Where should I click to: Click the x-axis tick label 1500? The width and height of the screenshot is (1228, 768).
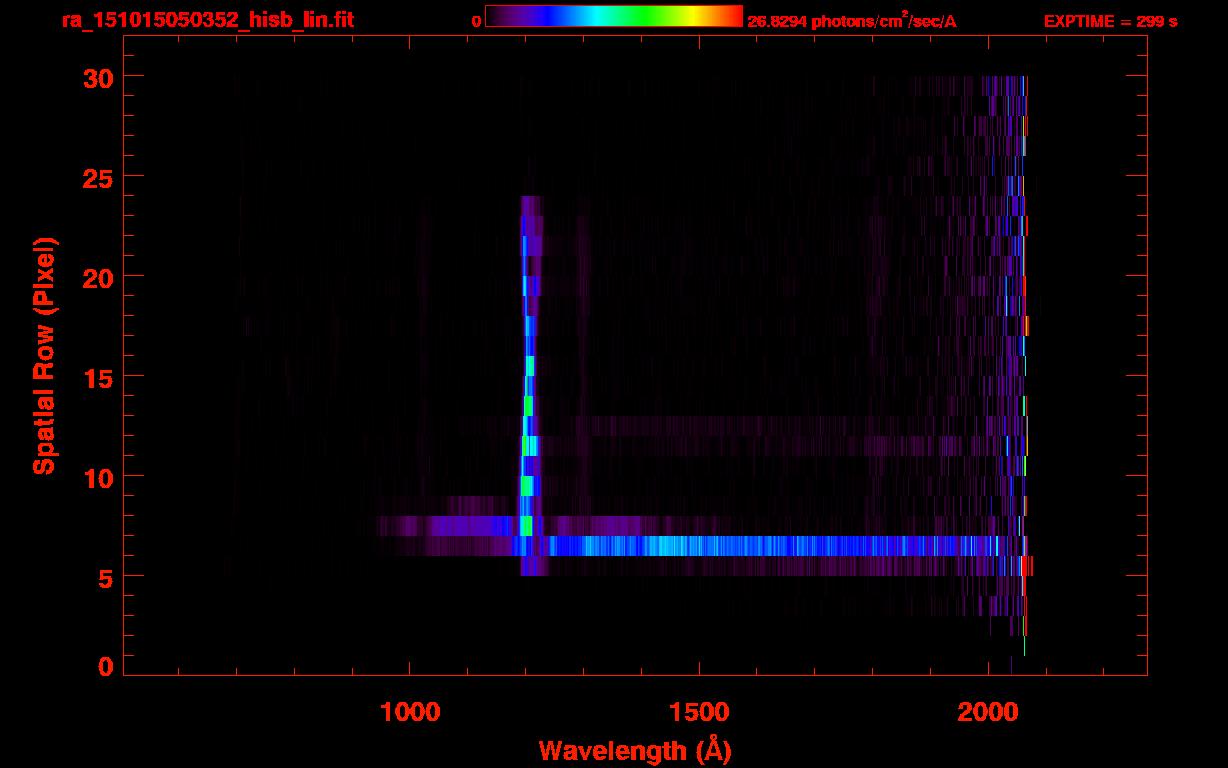698,712
